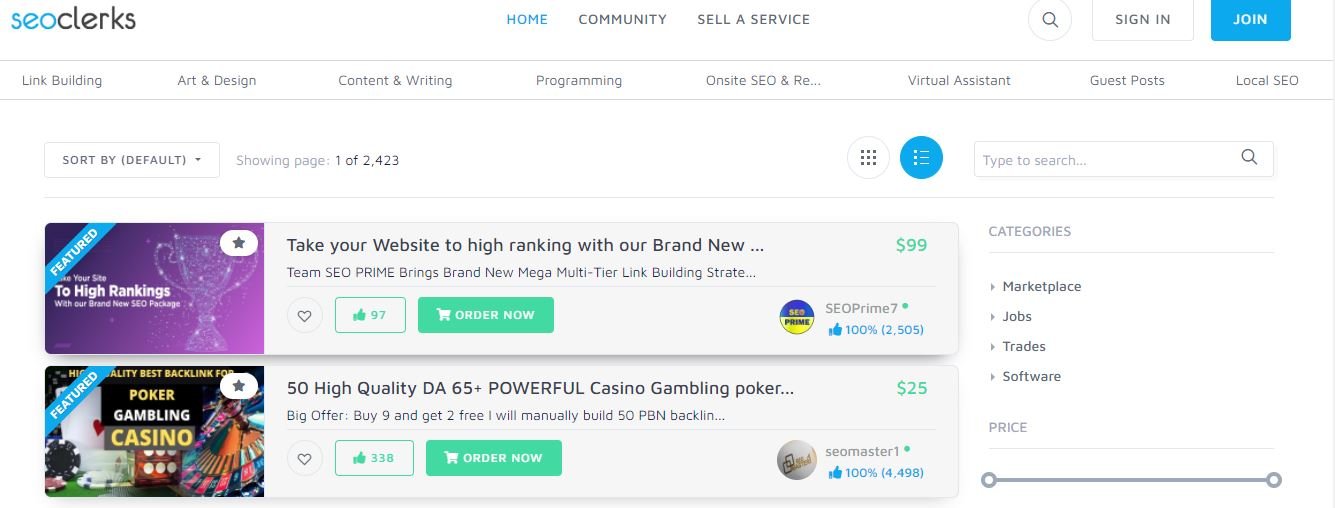Open the seomaster1 seller avatar

(x=797, y=460)
